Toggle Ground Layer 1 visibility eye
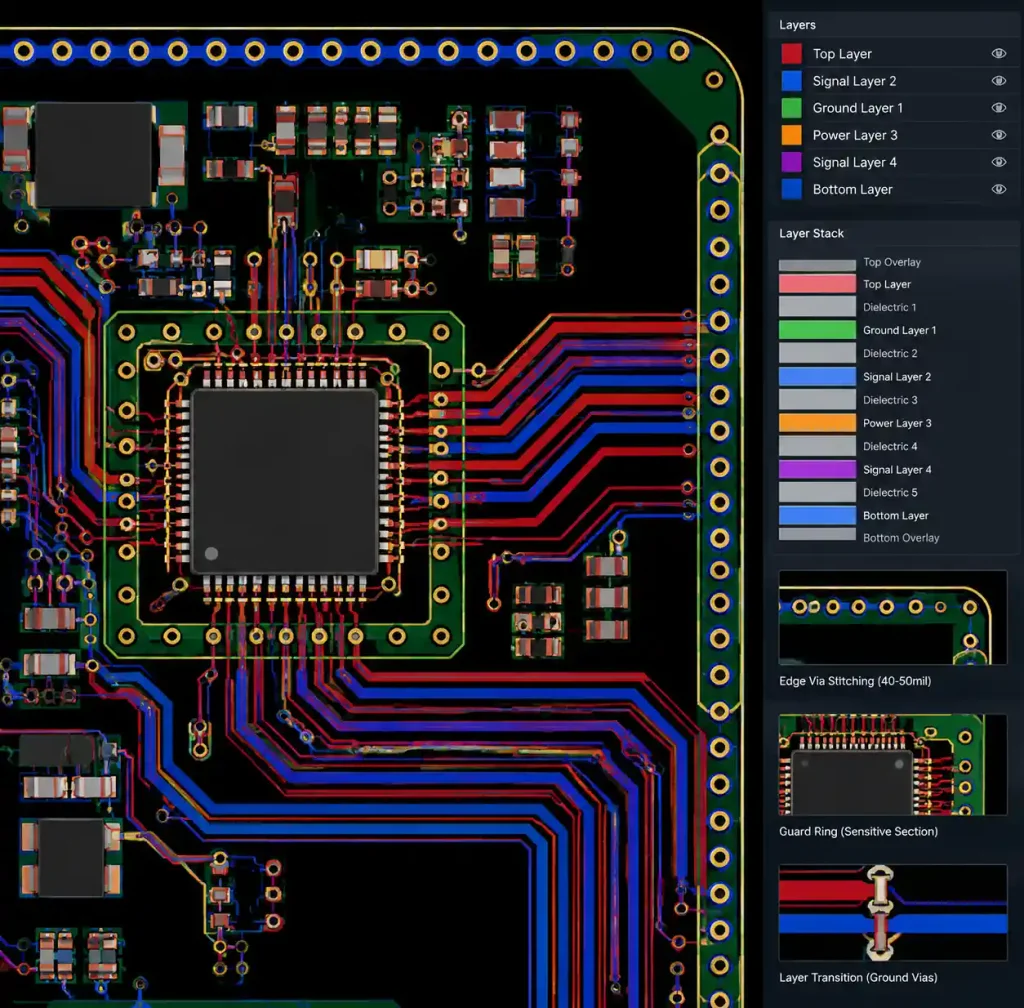1024x1008 pixels. 999,108
